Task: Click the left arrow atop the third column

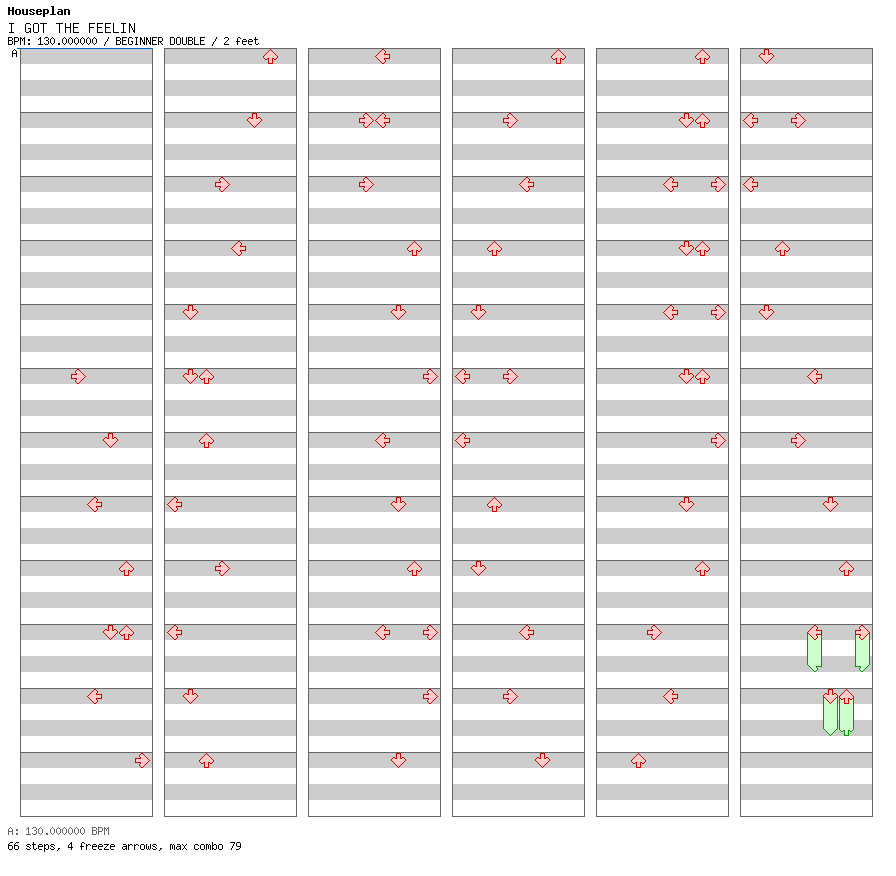Action: tap(382, 57)
